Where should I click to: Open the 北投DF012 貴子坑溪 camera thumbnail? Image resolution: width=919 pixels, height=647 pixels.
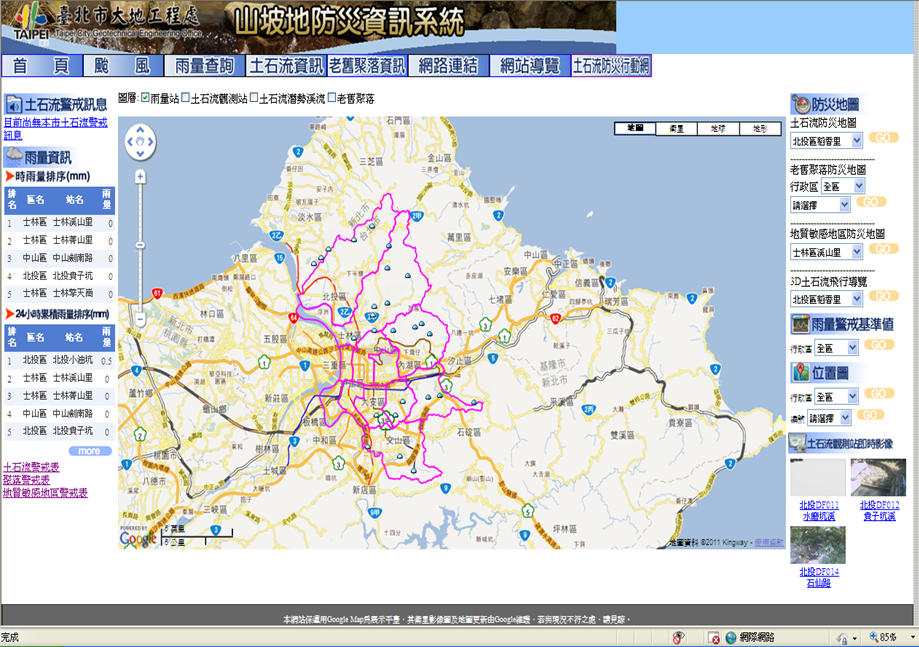pos(878,478)
